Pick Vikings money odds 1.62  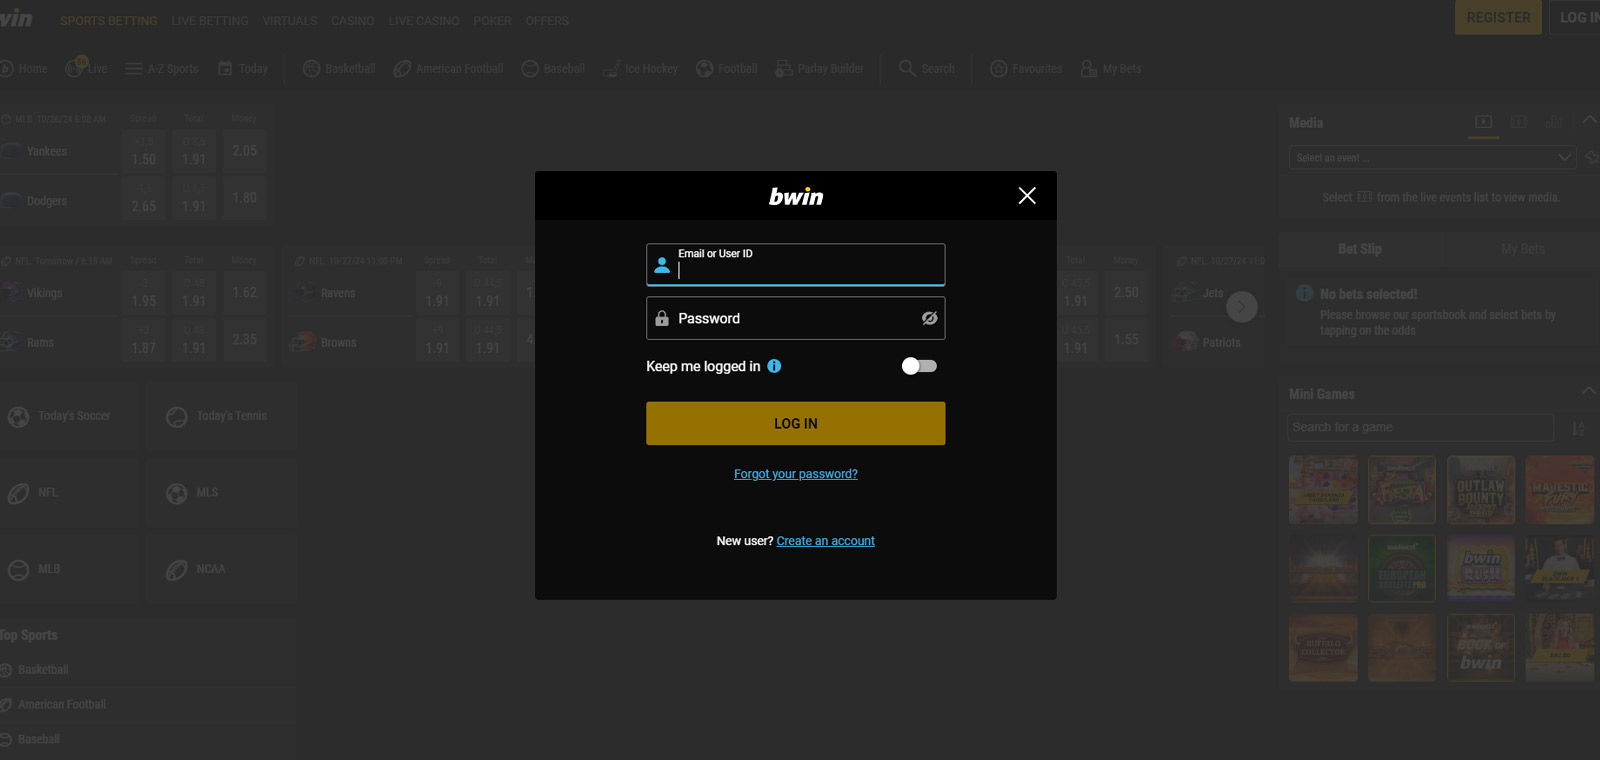[x=244, y=293]
